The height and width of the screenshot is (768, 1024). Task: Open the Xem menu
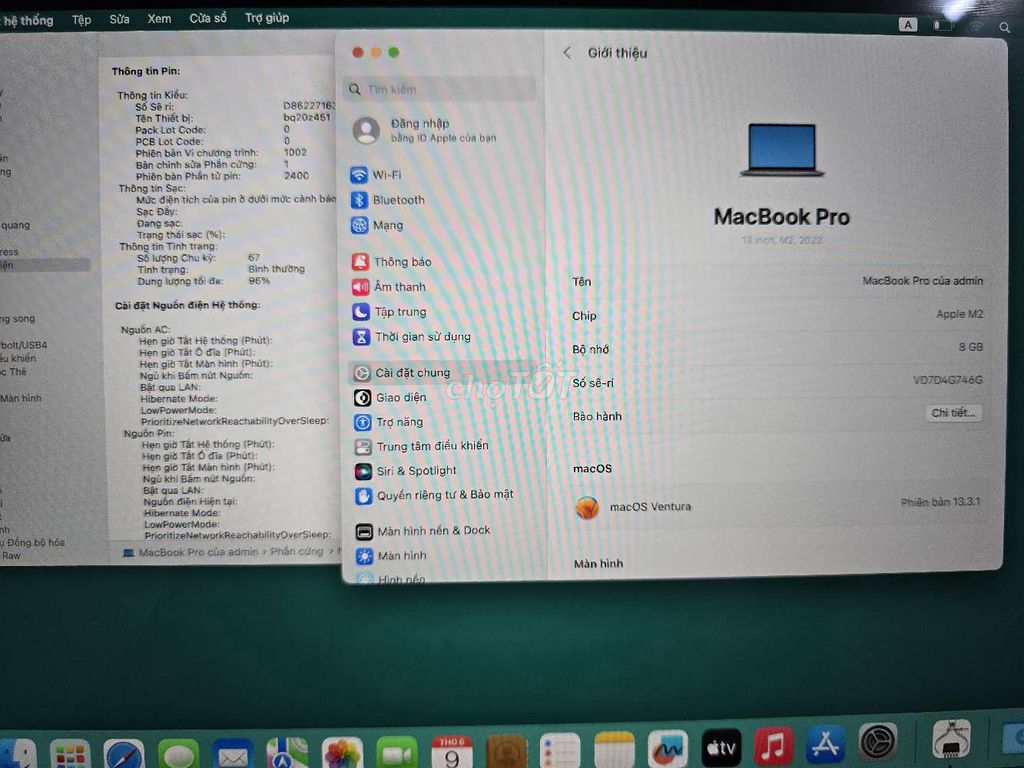click(x=159, y=18)
